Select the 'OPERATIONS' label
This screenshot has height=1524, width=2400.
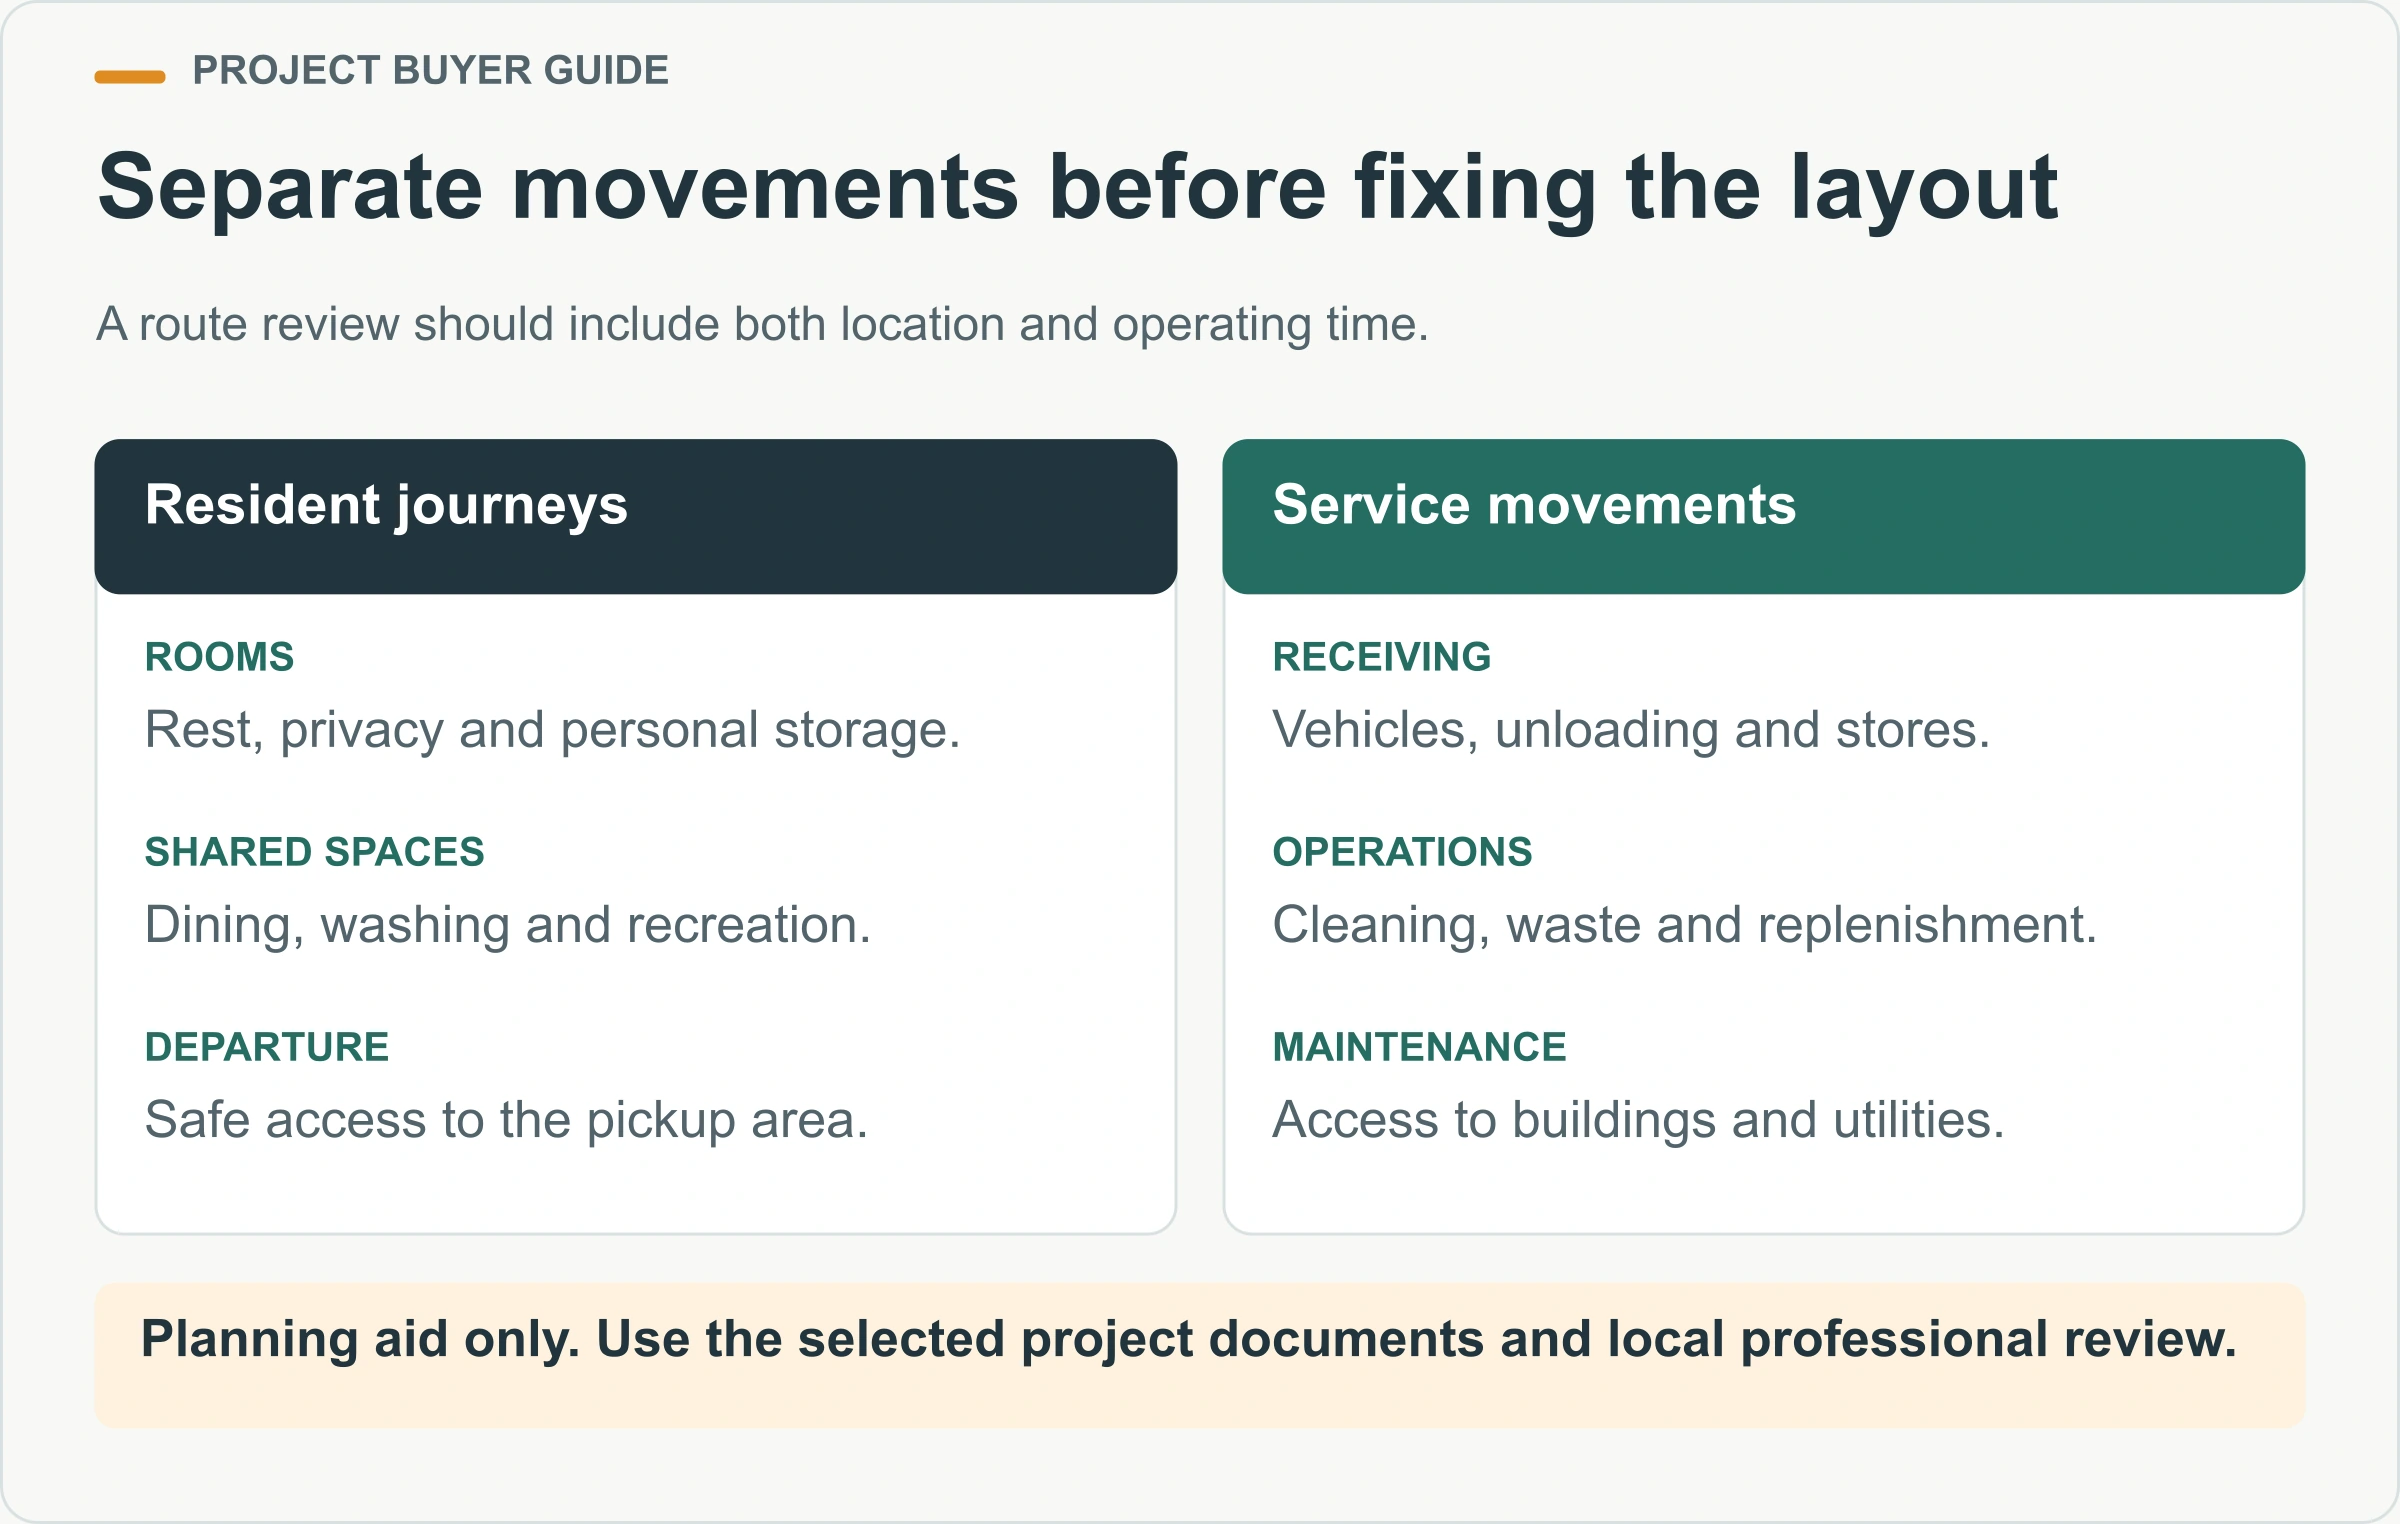[x=1403, y=852]
